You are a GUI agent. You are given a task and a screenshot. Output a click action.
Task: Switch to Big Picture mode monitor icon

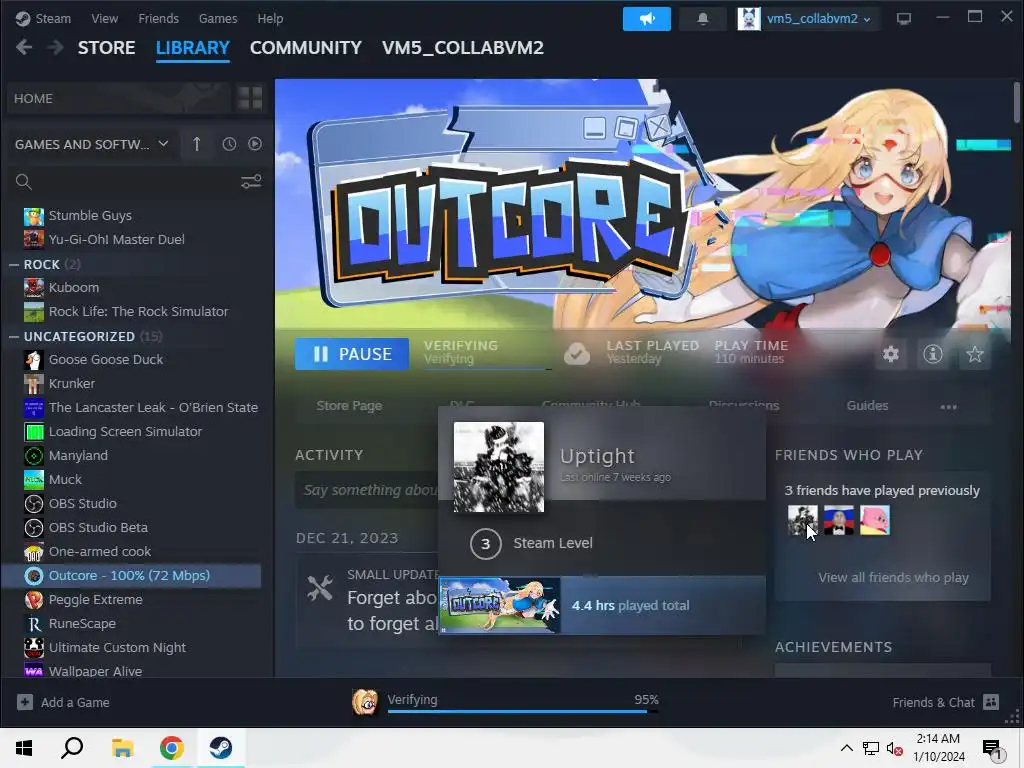tap(904, 19)
